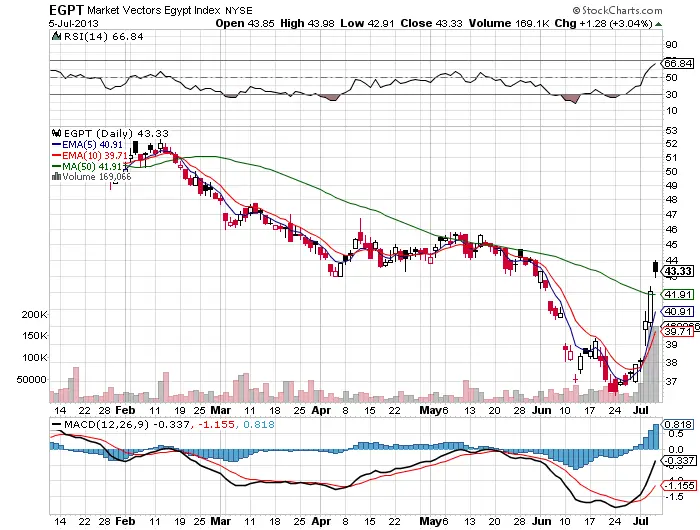Click Feb on the price chart date axis
Image resolution: width=700 pixels, height=530 pixels.
point(125,410)
